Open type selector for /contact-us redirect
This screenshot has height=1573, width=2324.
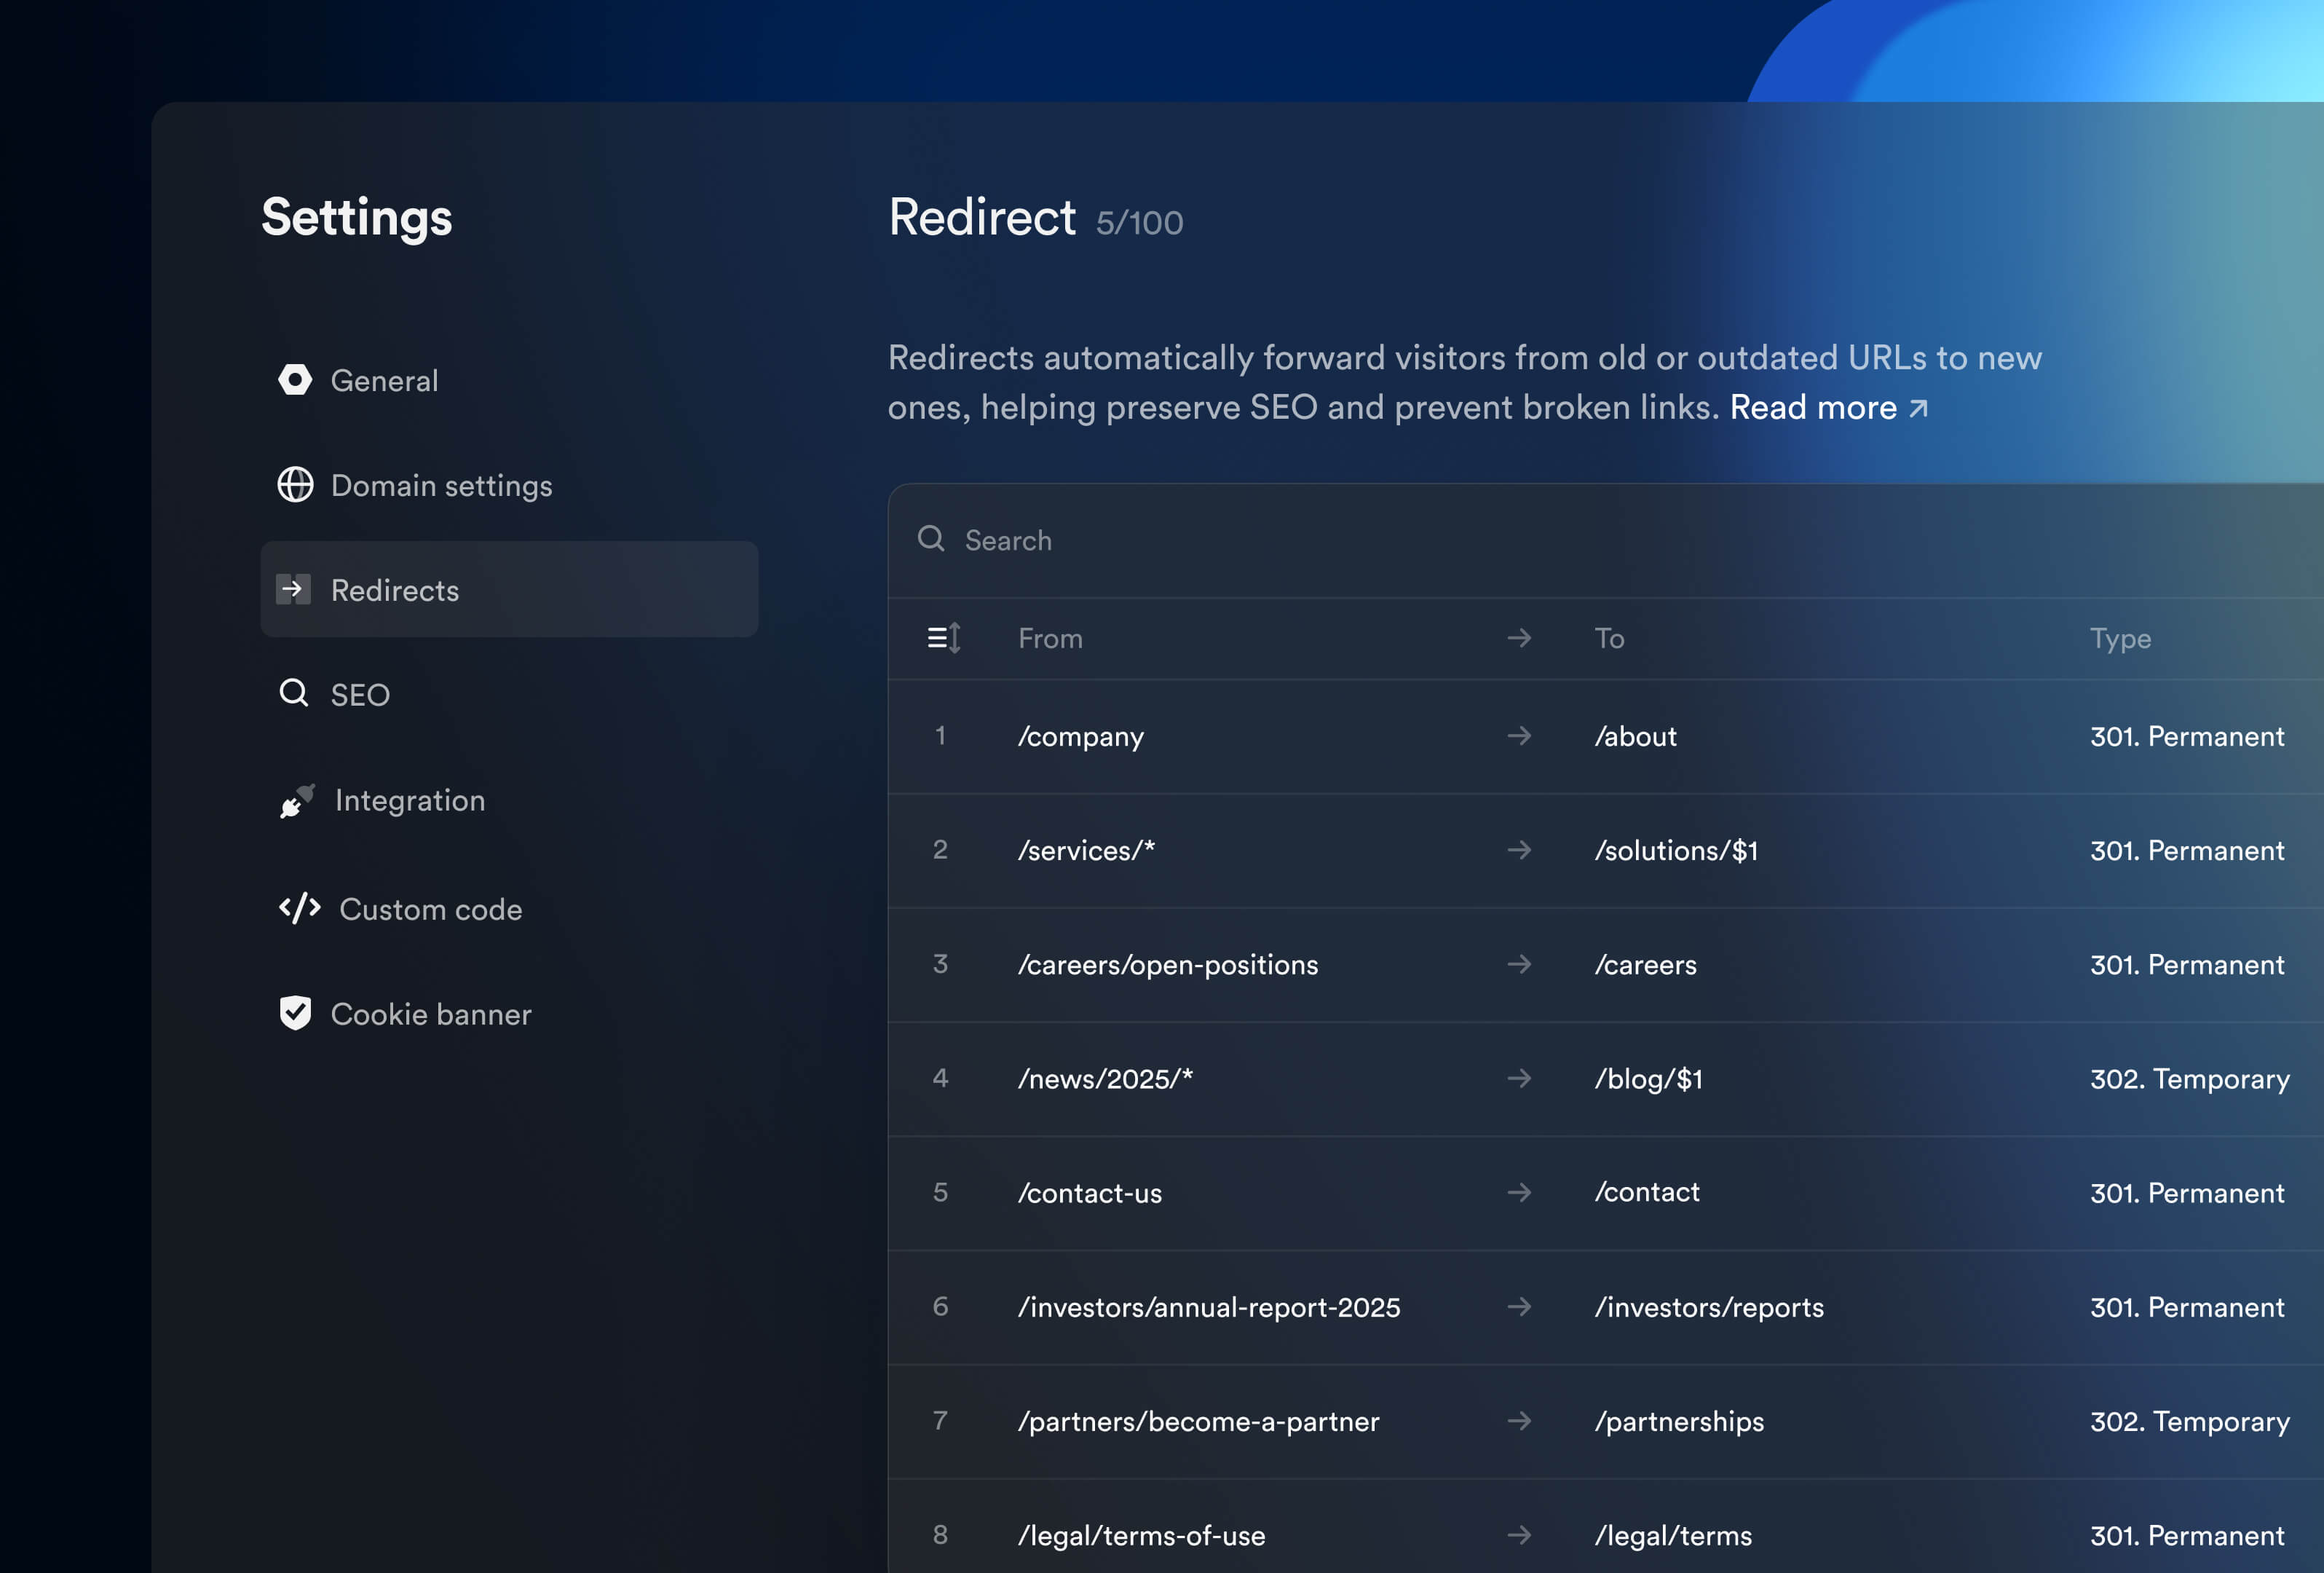(x=2187, y=1193)
